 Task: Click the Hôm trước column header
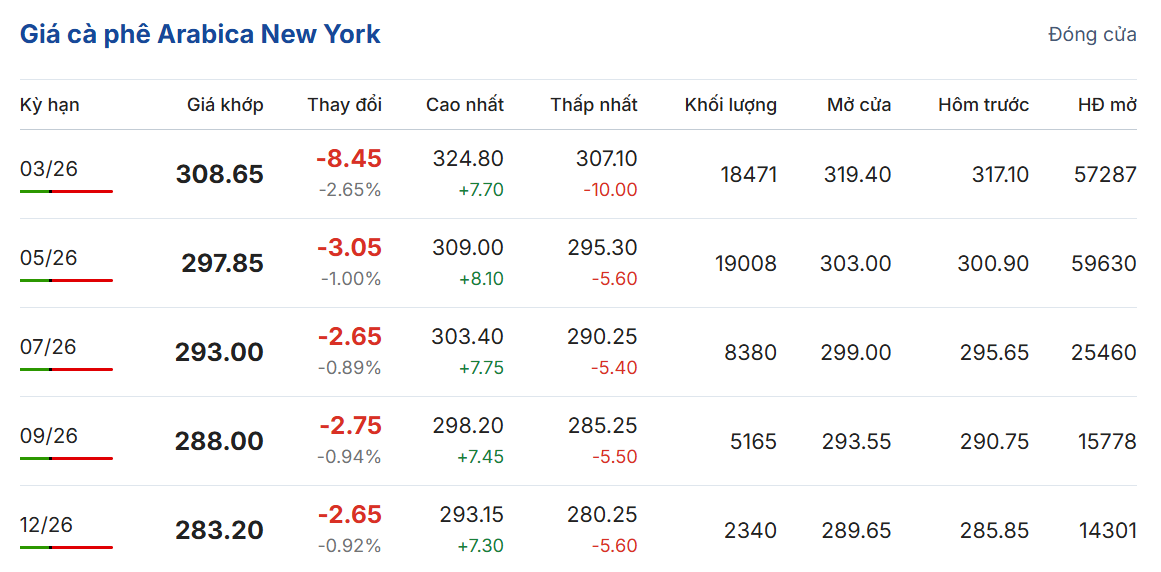[983, 105]
